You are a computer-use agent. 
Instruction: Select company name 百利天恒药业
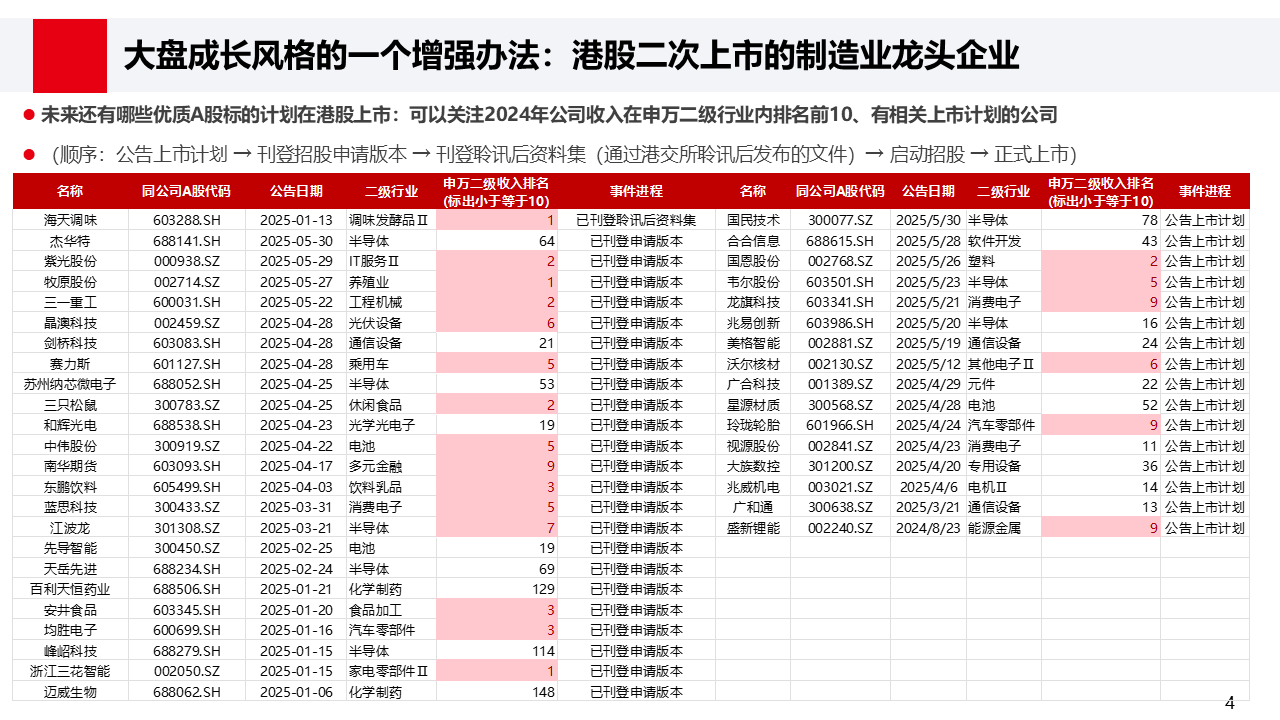(71, 589)
